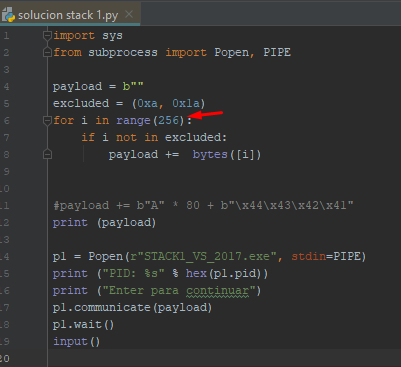This screenshot has width=401, height=367.
Task: Click 'payload +=' on line 8
Action: 144,155
